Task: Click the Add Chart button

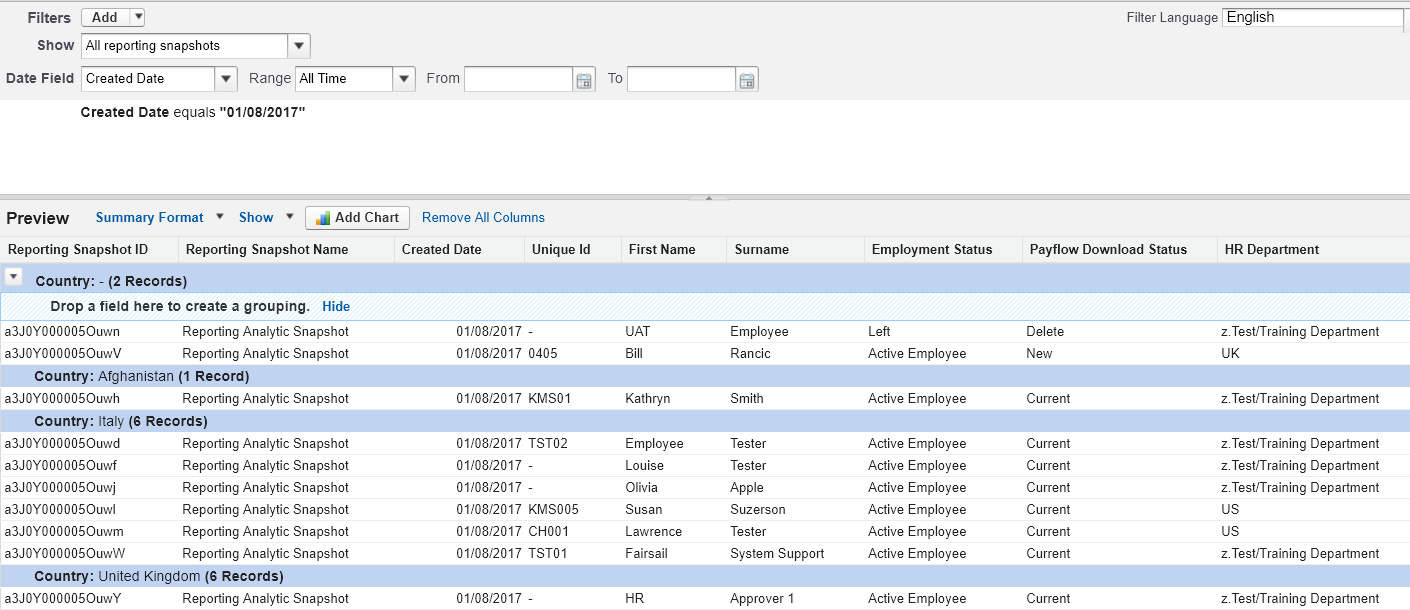Action: coord(357,218)
